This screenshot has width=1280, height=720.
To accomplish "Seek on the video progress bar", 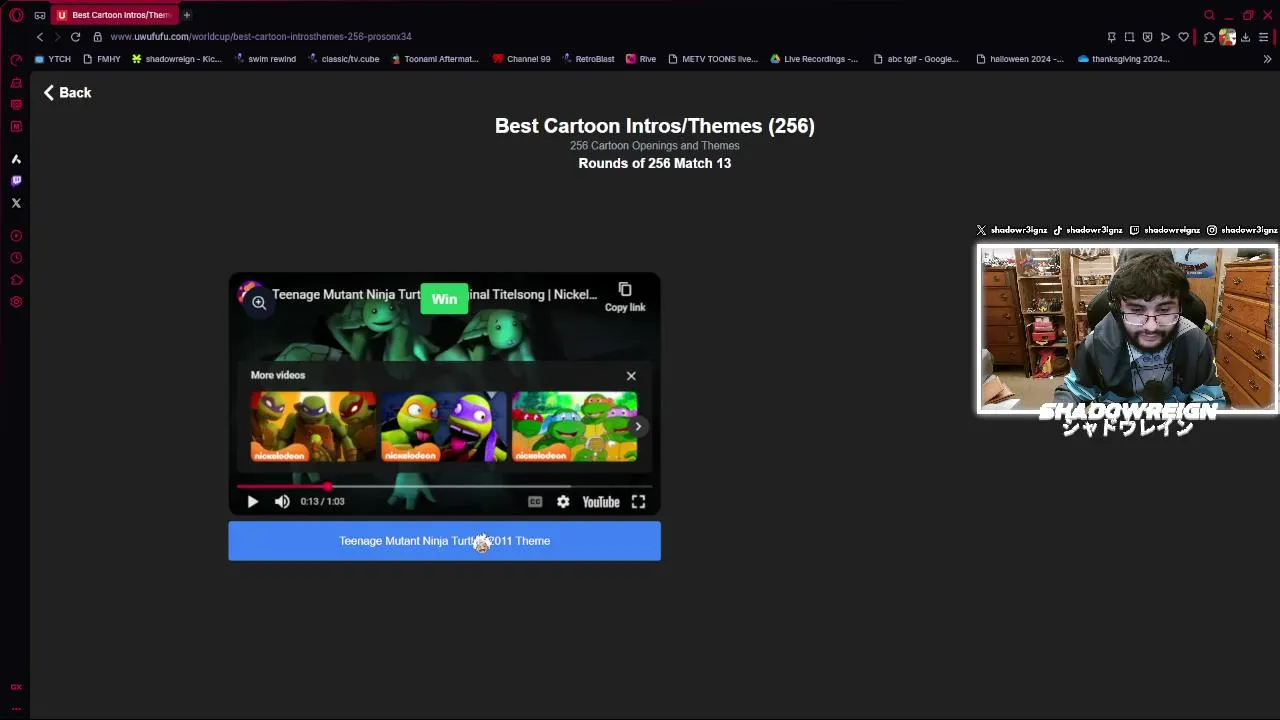I will point(444,486).
